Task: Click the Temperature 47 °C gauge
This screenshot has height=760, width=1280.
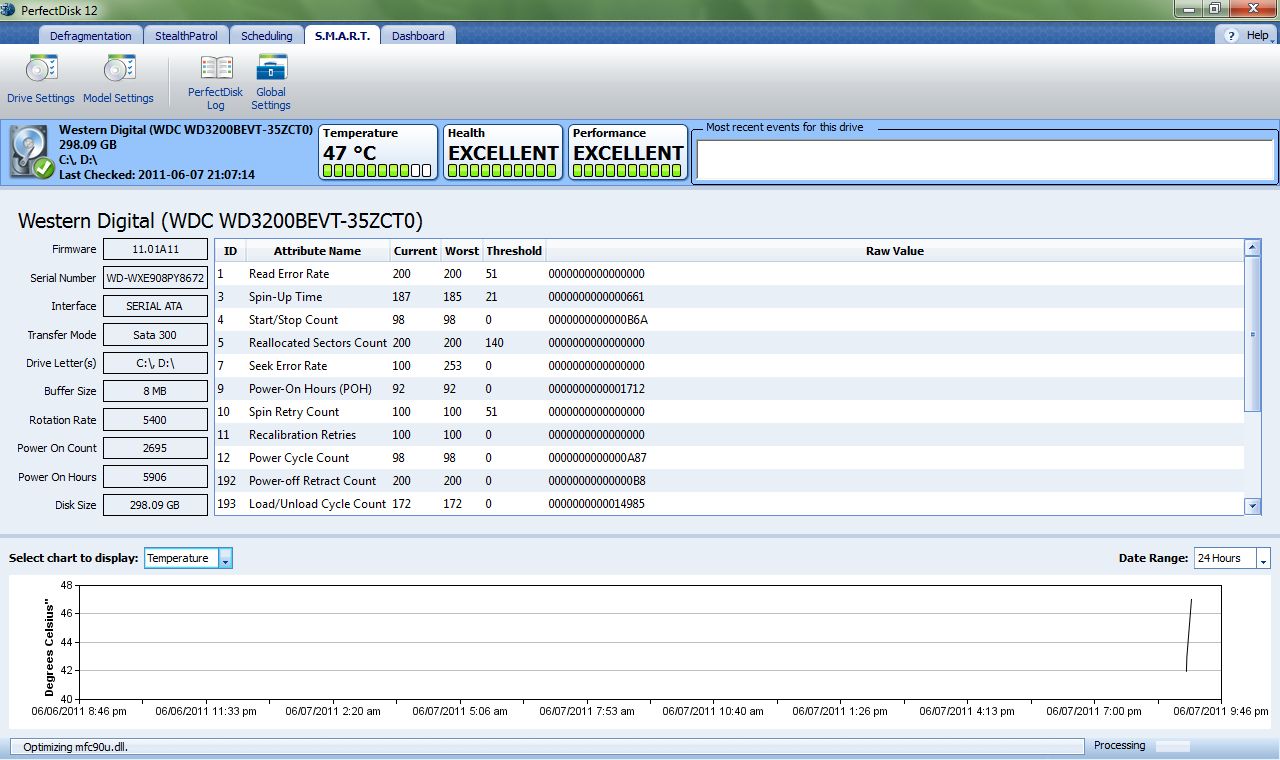Action: click(378, 153)
